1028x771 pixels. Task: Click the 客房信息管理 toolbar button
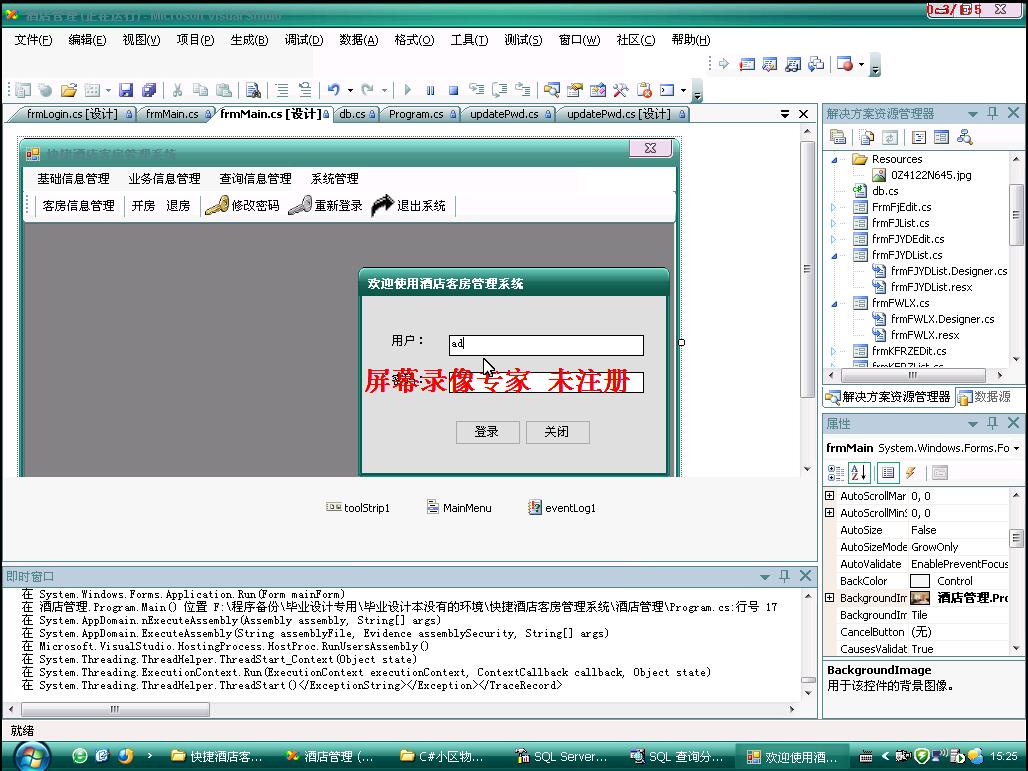[x=79, y=205]
